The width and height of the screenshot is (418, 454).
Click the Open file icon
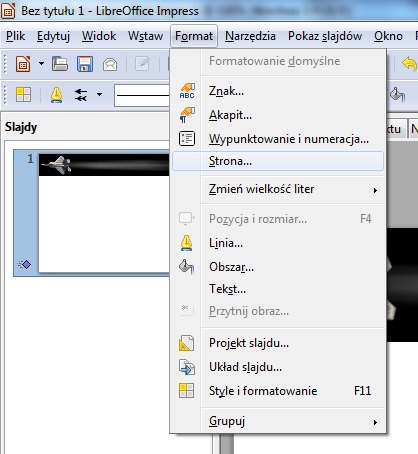point(60,63)
